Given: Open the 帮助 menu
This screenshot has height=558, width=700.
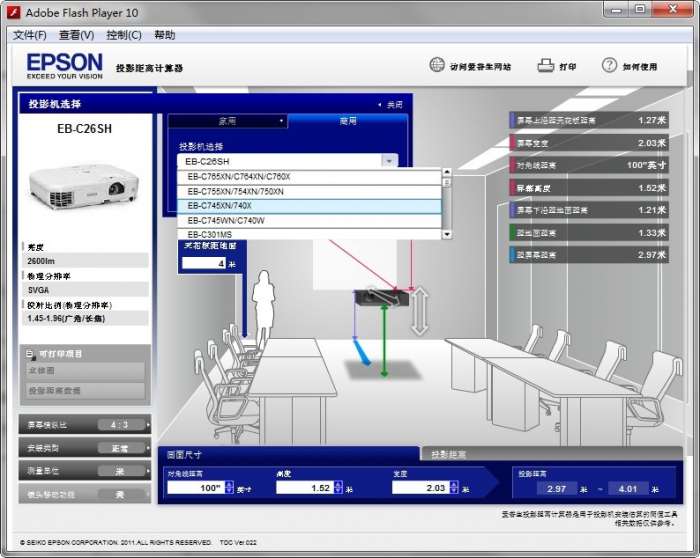Looking at the screenshot, I should pyautogui.click(x=165, y=35).
